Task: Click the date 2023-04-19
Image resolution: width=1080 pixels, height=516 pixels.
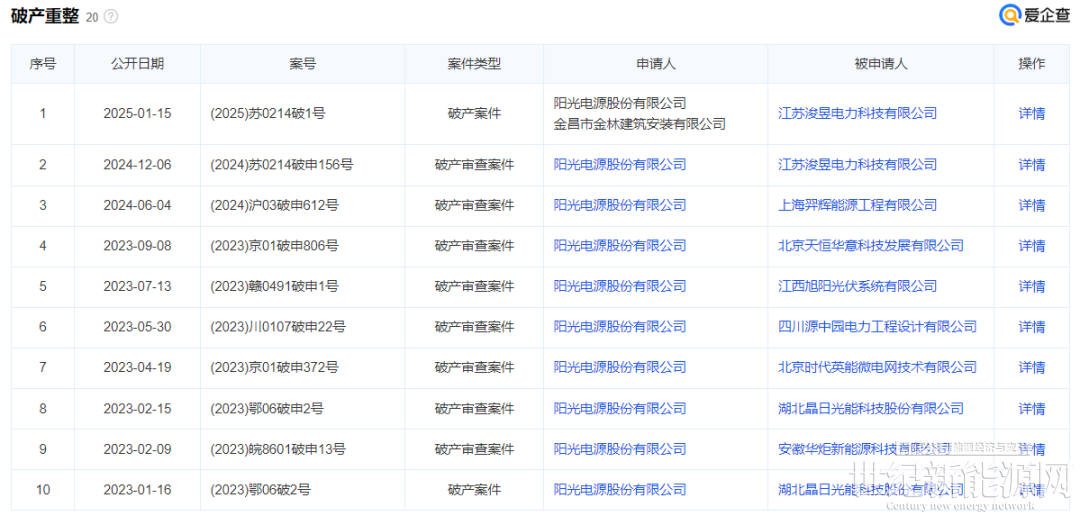Action: (x=137, y=367)
